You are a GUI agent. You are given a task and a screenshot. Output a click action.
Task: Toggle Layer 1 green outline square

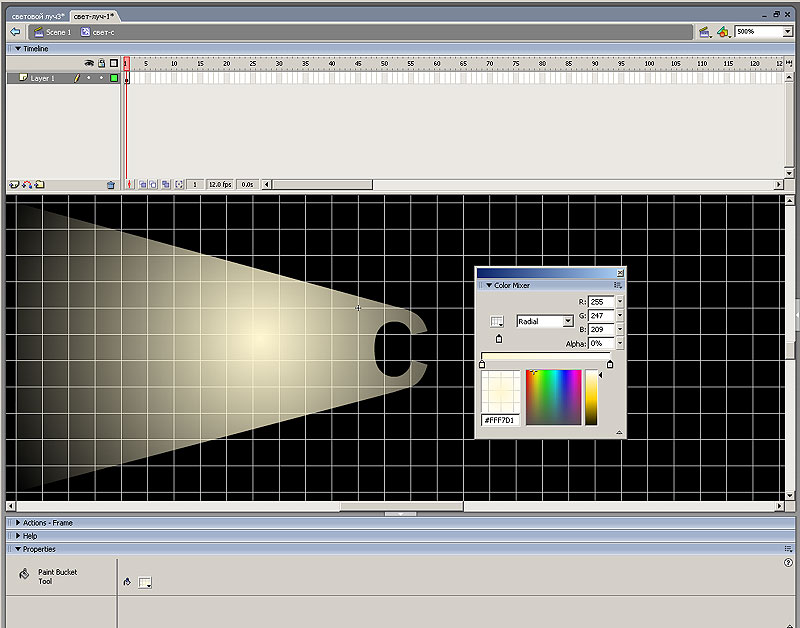114,78
